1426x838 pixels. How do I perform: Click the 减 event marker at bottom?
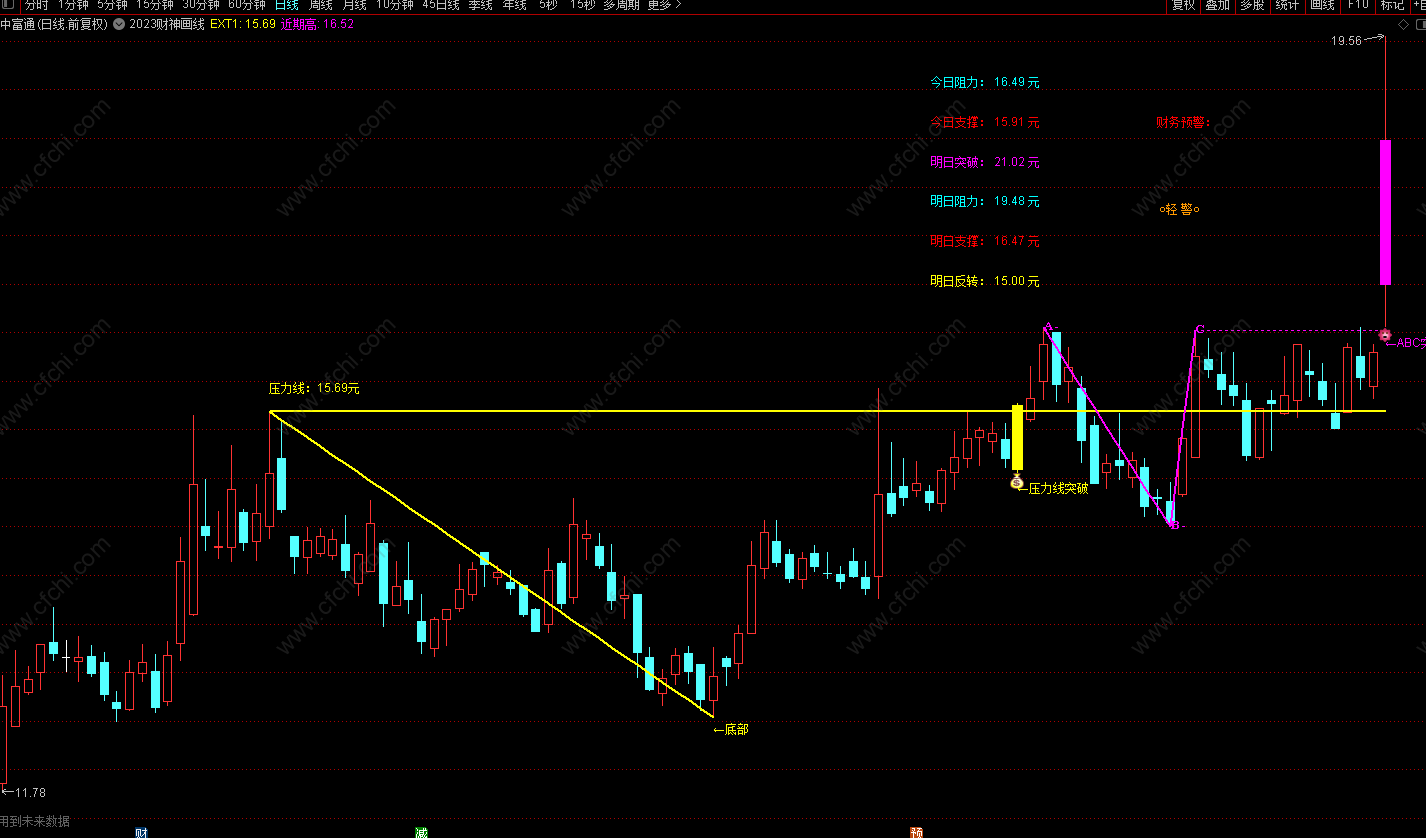[421, 832]
